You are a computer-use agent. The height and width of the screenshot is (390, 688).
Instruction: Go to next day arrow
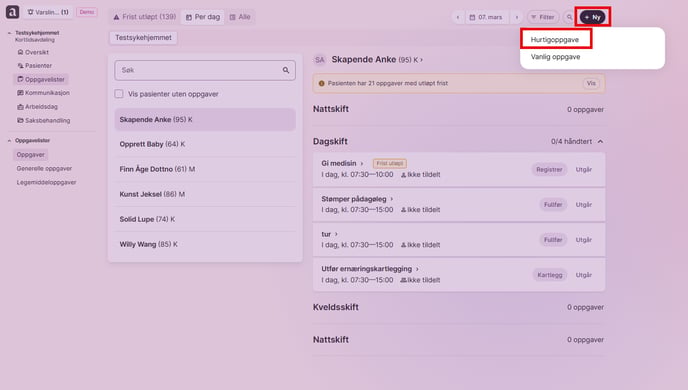(x=517, y=17)
